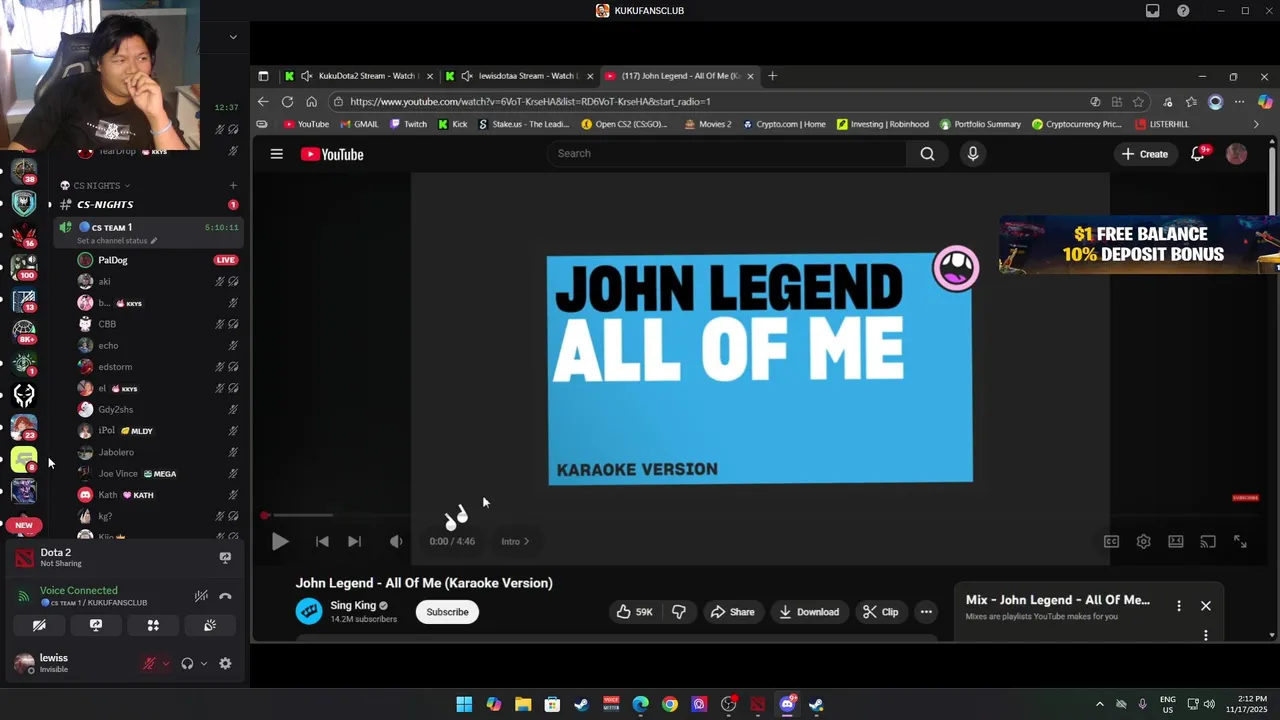
Task: Open Crypto.com Home bookmark
Action: (783, 124)
